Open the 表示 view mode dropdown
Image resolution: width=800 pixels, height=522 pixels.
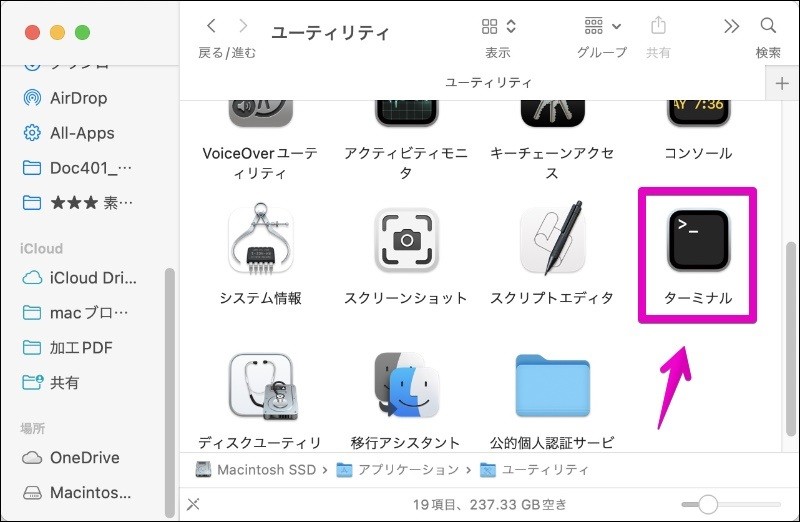tap(498, 26)
